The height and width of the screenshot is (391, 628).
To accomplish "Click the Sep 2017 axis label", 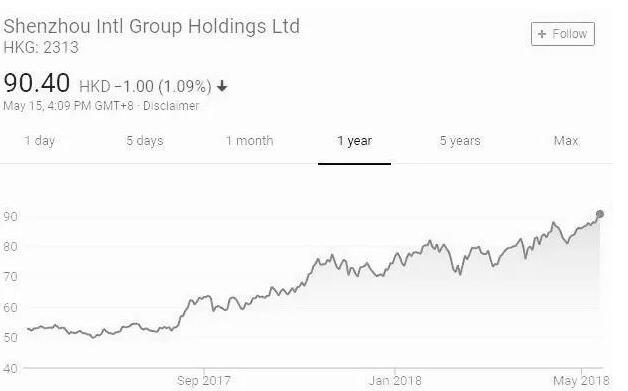I will click(x=203, y=381).
